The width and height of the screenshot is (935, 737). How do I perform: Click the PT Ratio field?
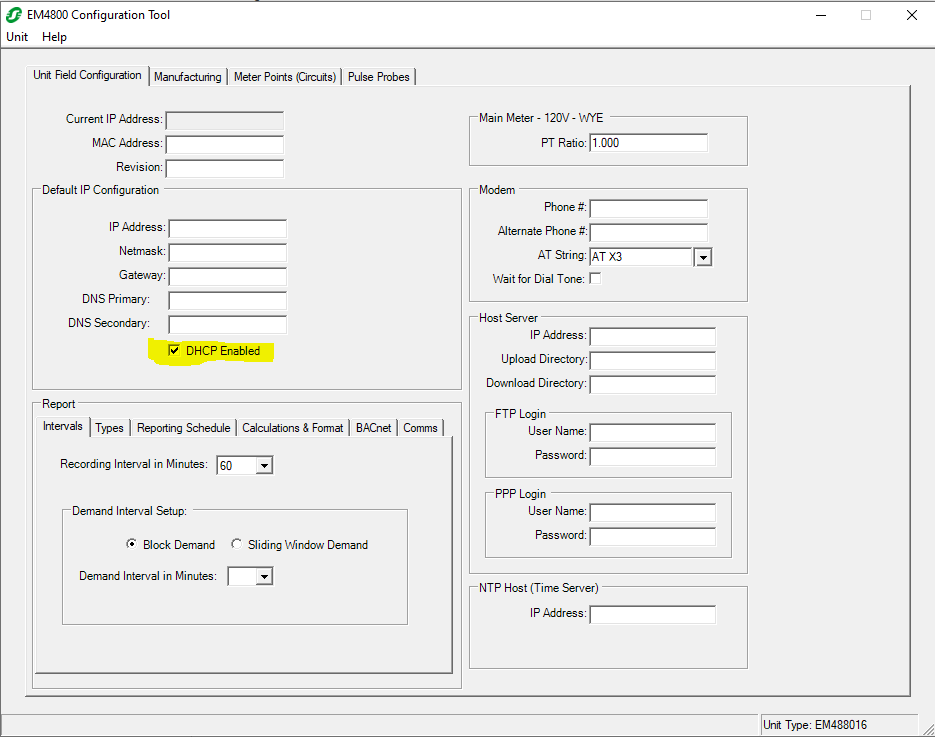648,143
